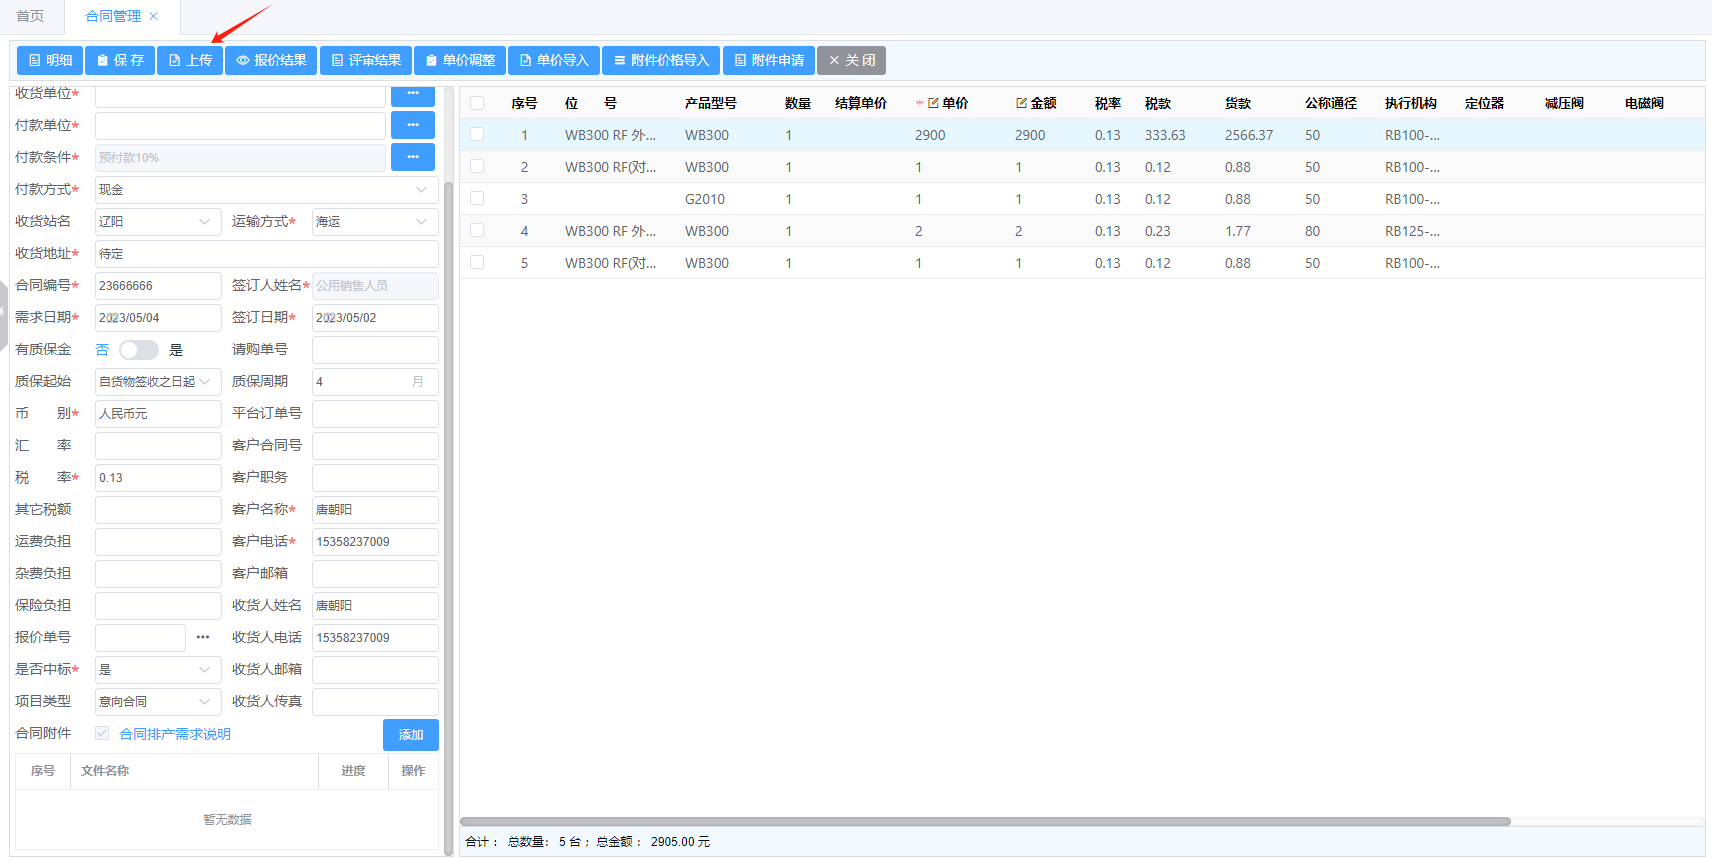Viewport: 1712px width, 859px height.
Task: Switch to the 首页 tab
Action: [x=30, y=16]
